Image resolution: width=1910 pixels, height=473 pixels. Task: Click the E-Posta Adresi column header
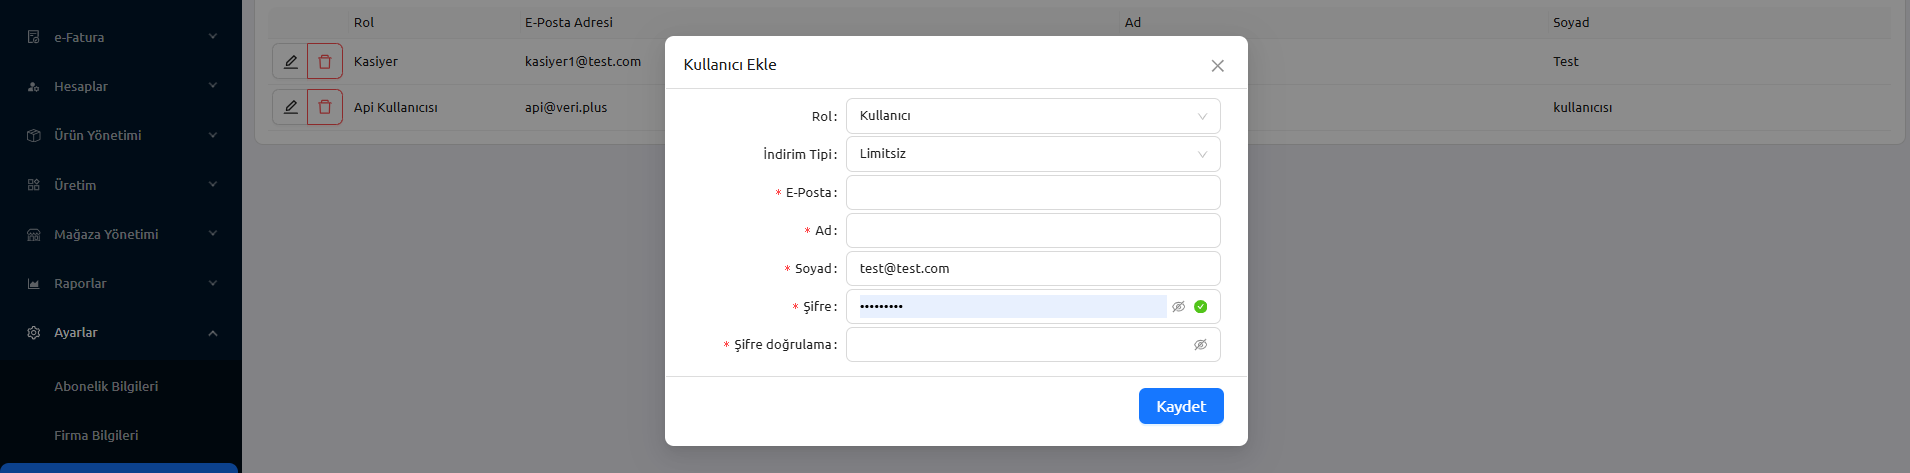pos(569,22)
